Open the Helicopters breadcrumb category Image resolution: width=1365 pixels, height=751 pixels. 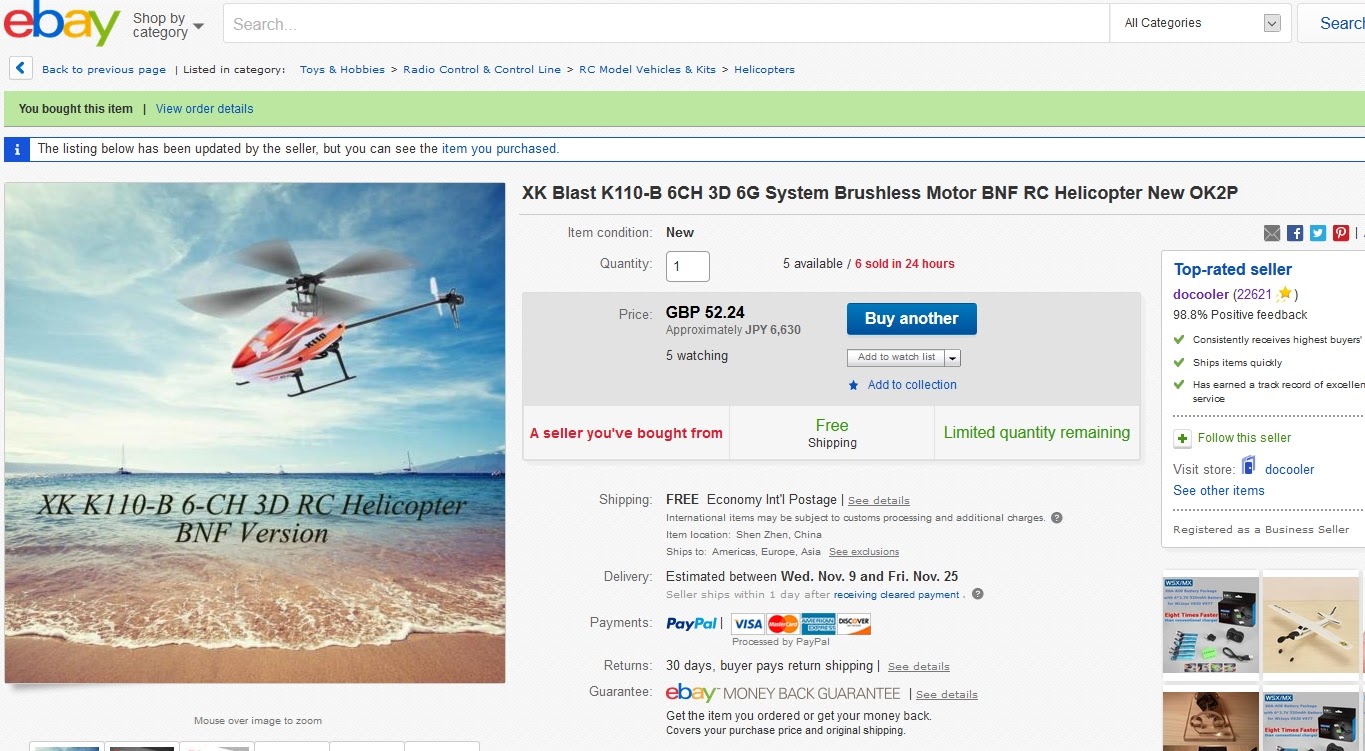[764, 70]
